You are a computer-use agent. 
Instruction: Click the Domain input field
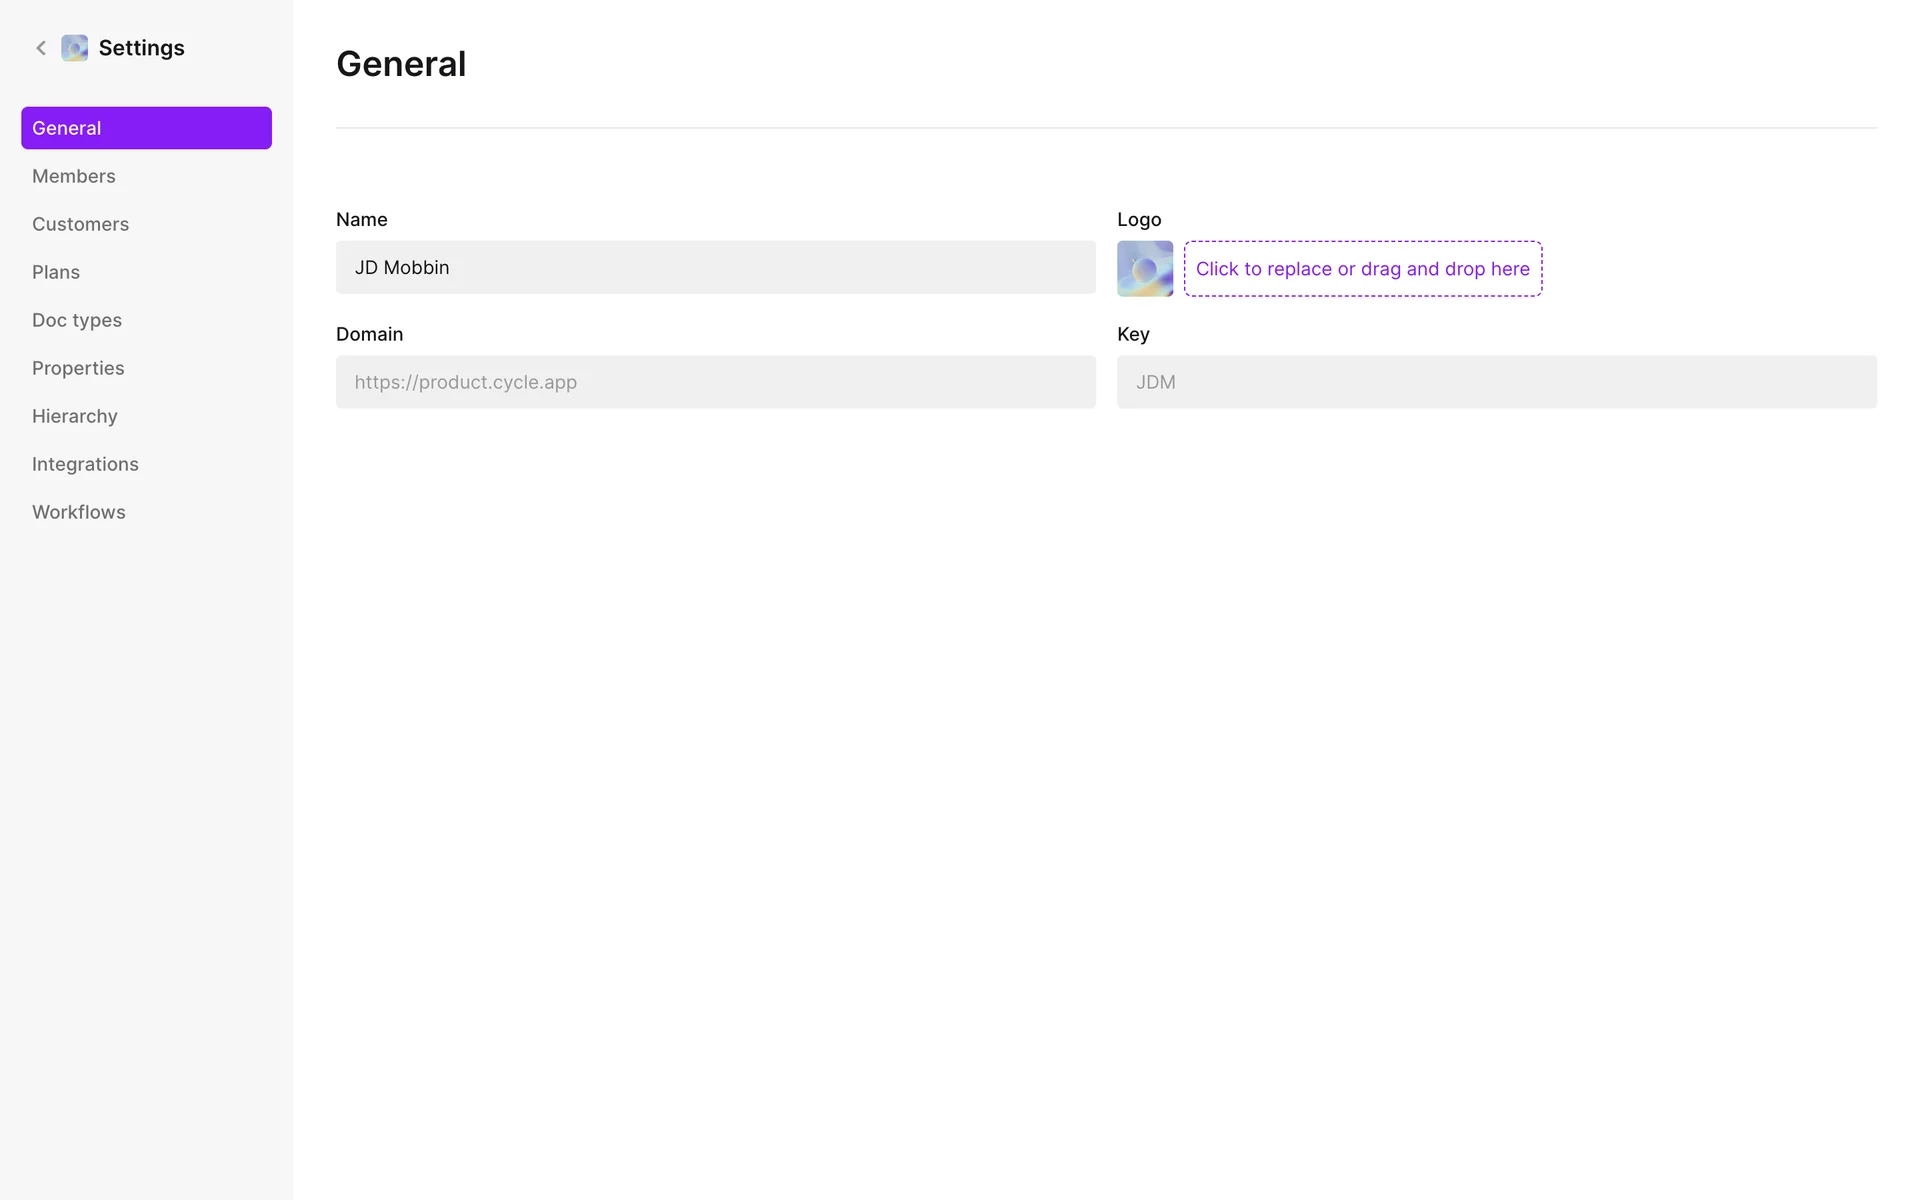(715, 382)
